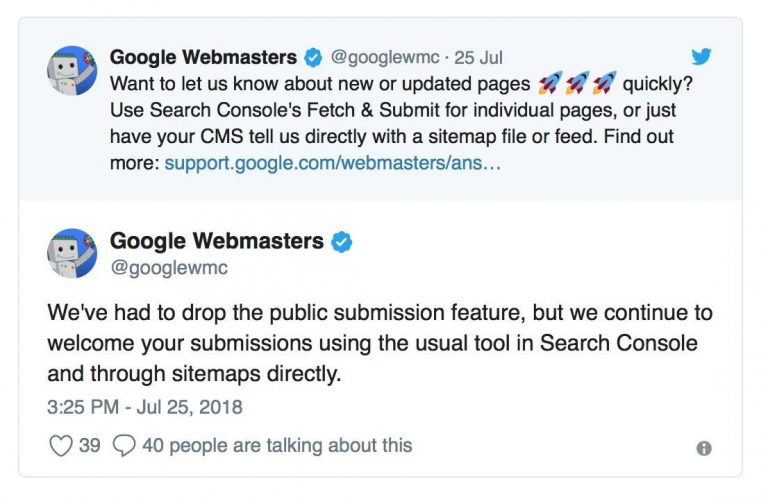Click the Twitter bird logo

point(702,55)
